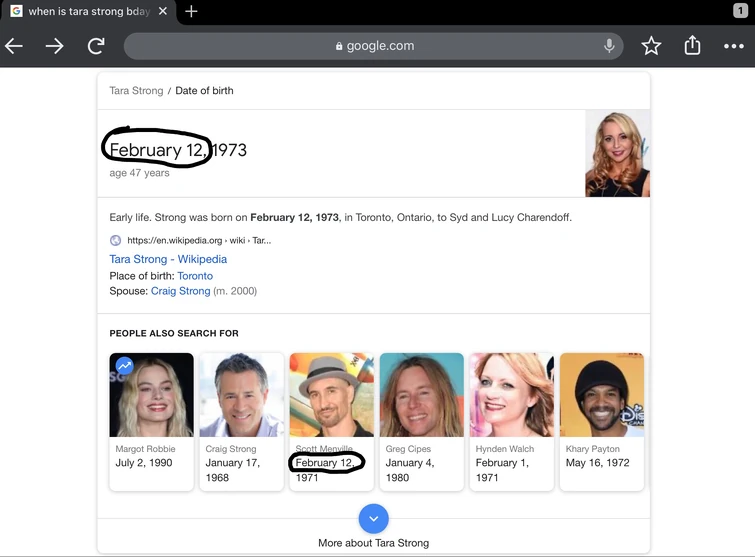This screenshot has width=755, height=557.
Task: Click the google.com address bar
Action: coord(374,46)
